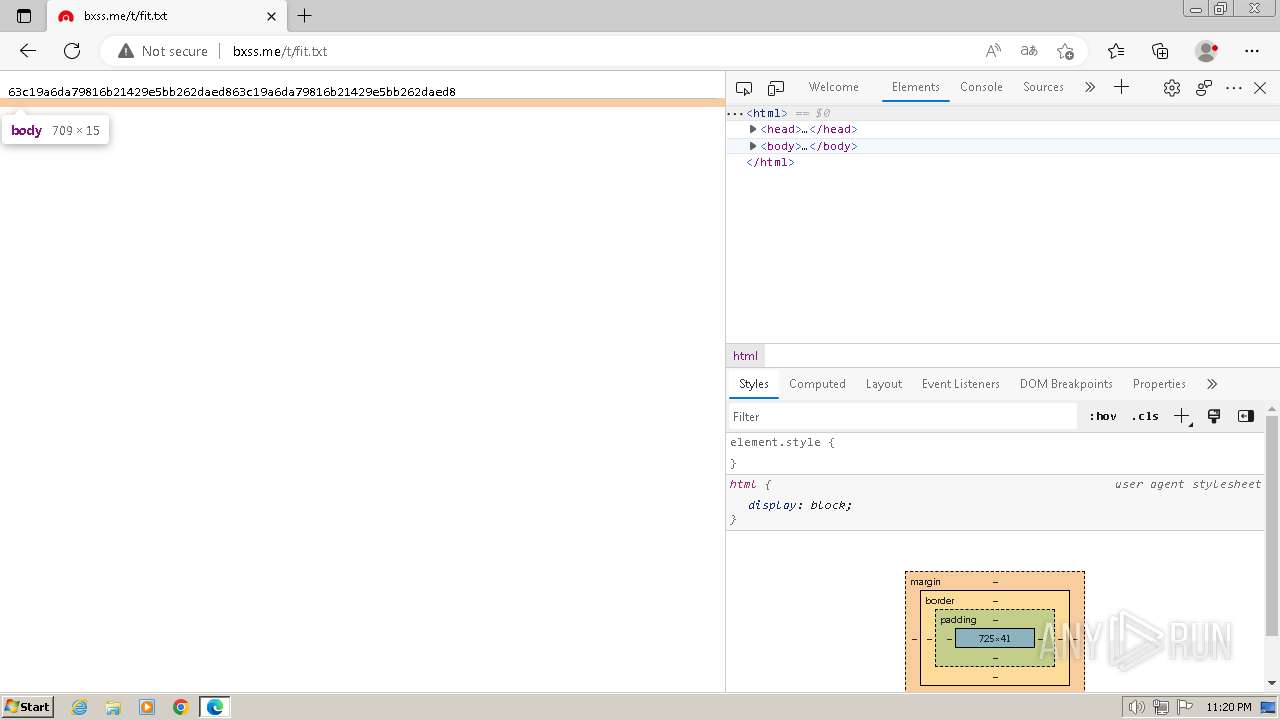Open the Computed pane tab

click(817, 384)
